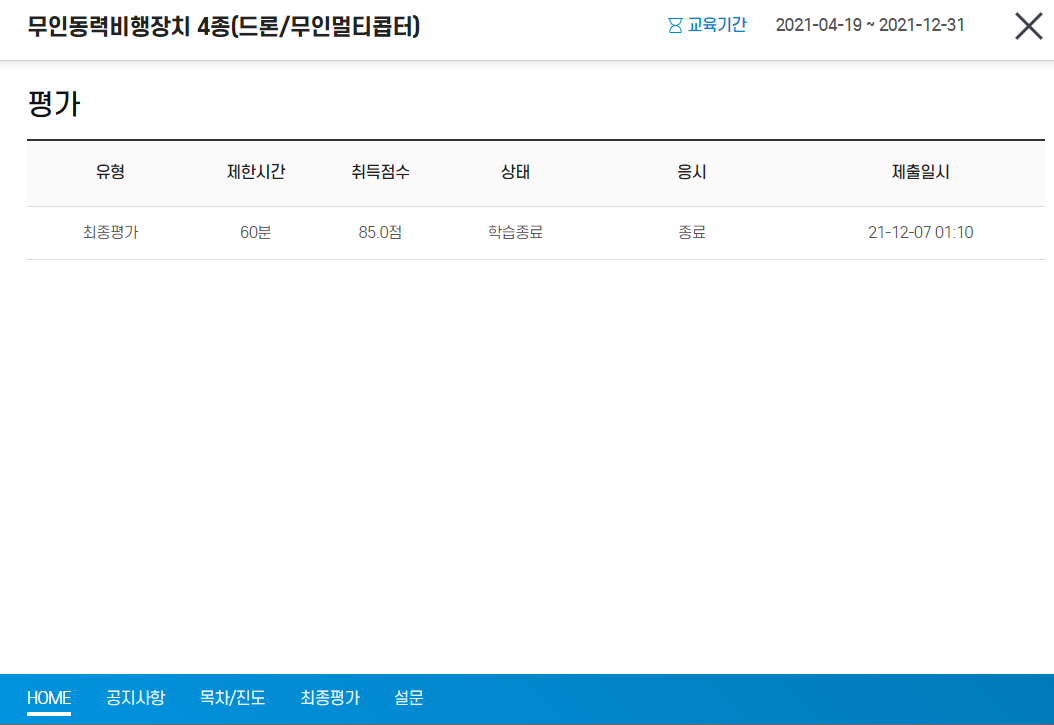Screen dimensions: 1054x725
Task: Select the 최종평가 cell in the table row
Action: pos(110,232)
